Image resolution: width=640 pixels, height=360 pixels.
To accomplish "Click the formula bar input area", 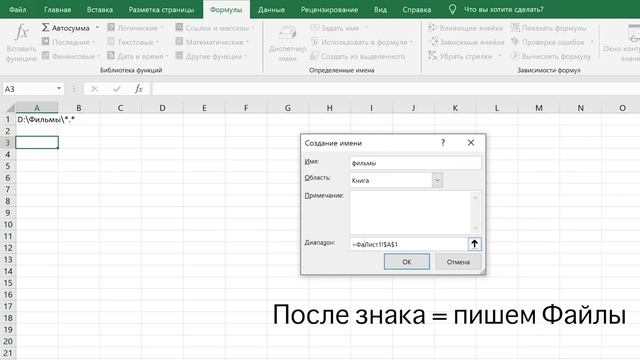I will (396, 89).
